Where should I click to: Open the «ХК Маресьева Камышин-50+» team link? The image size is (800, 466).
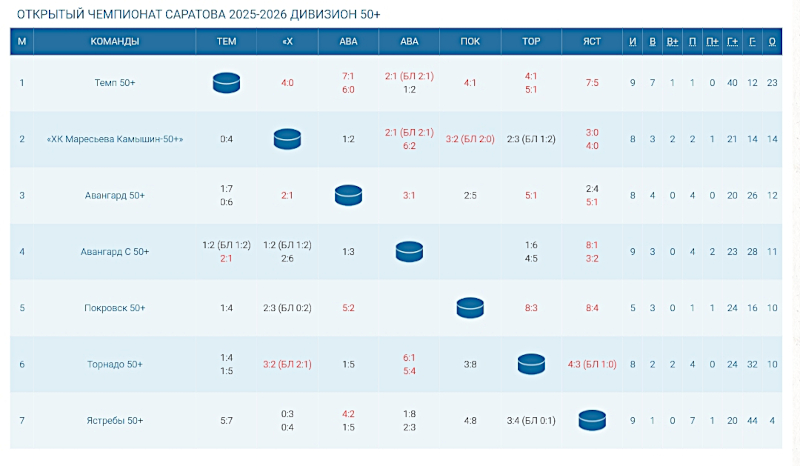tap(115, 139)
